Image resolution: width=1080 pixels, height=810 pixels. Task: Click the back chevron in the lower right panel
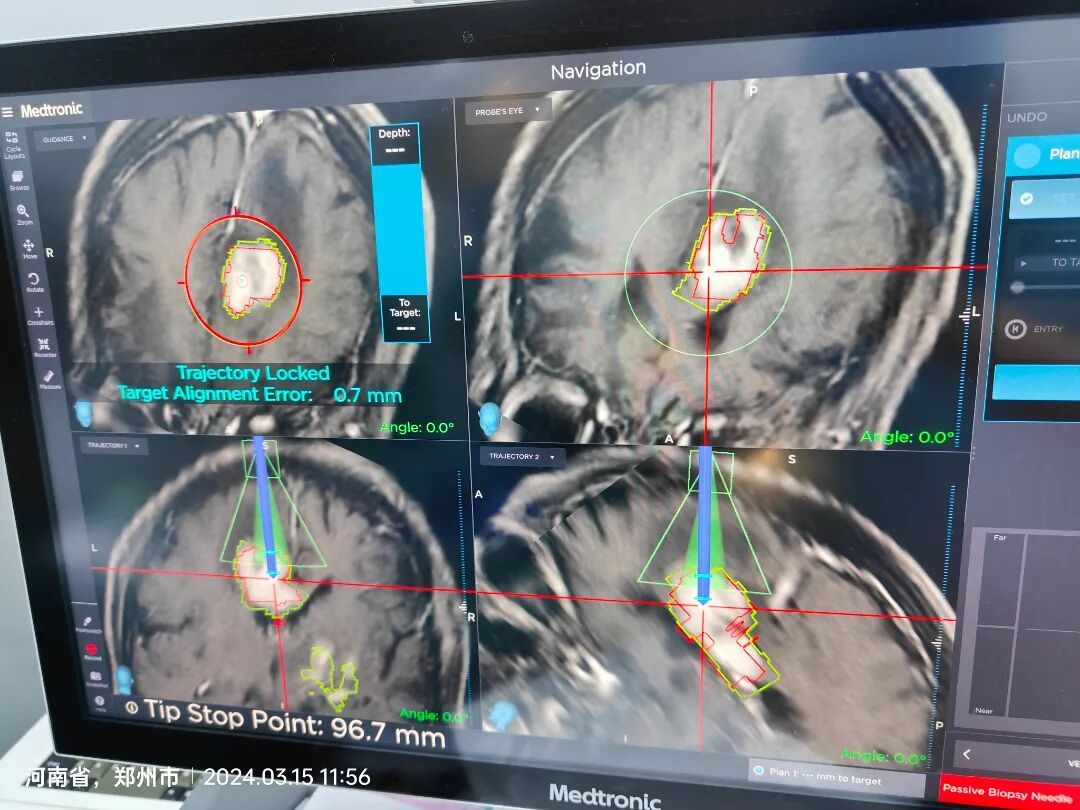(966, 754)
